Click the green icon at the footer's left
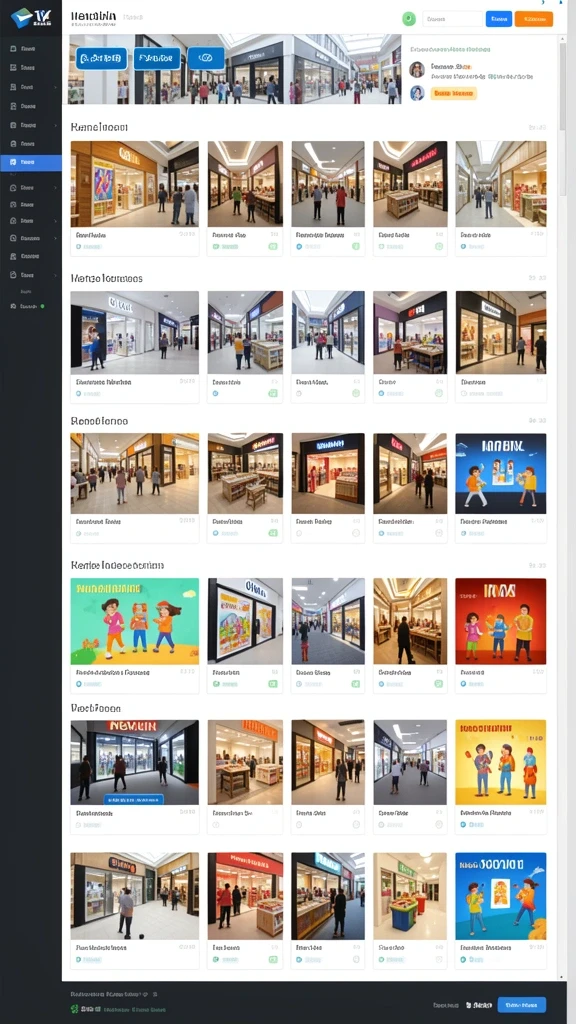 tap(76, 1010)
